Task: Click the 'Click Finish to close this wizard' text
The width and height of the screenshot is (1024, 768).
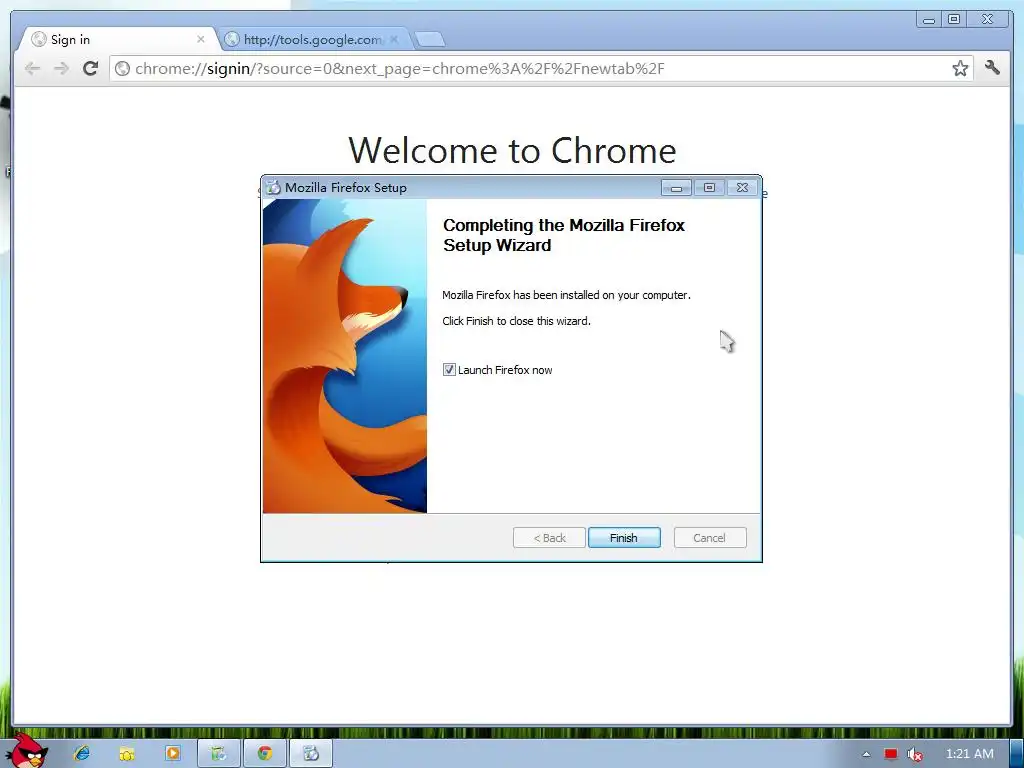Action: pyautogui.click(x=516, y=321)
